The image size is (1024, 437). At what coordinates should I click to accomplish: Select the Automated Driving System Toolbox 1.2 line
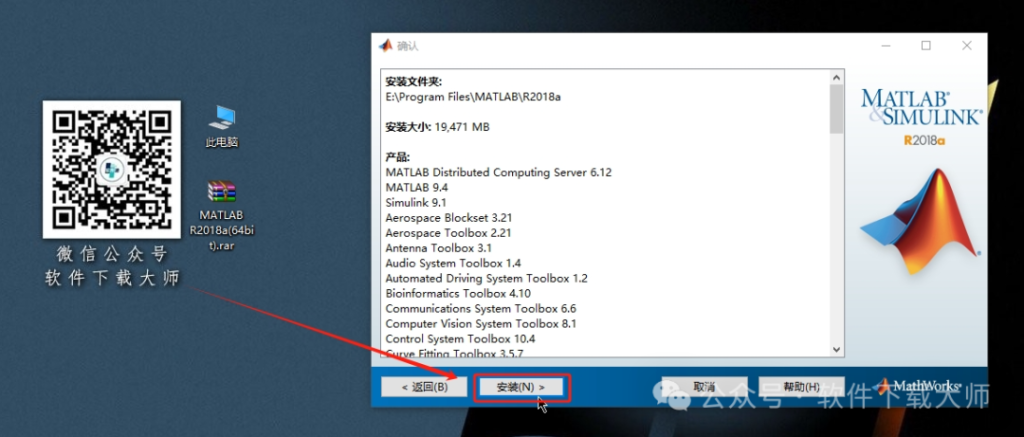487,278
